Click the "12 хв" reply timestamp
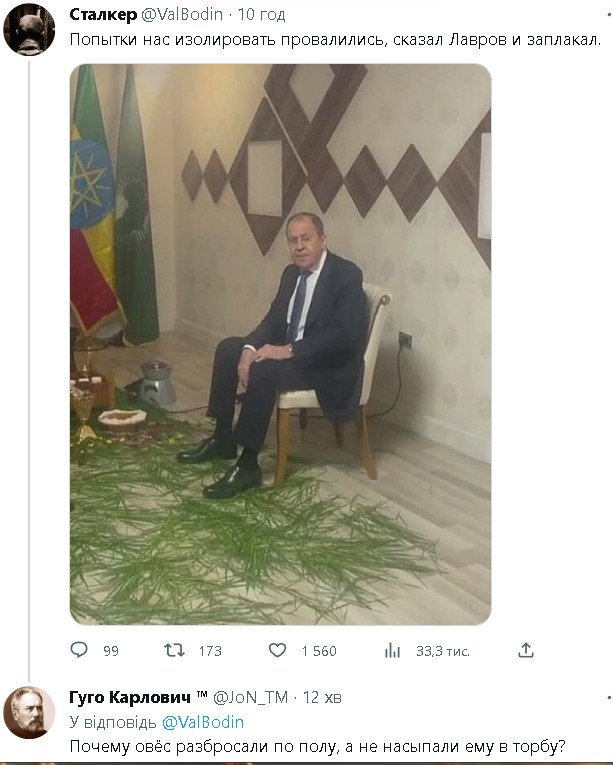 click(322, 697)
